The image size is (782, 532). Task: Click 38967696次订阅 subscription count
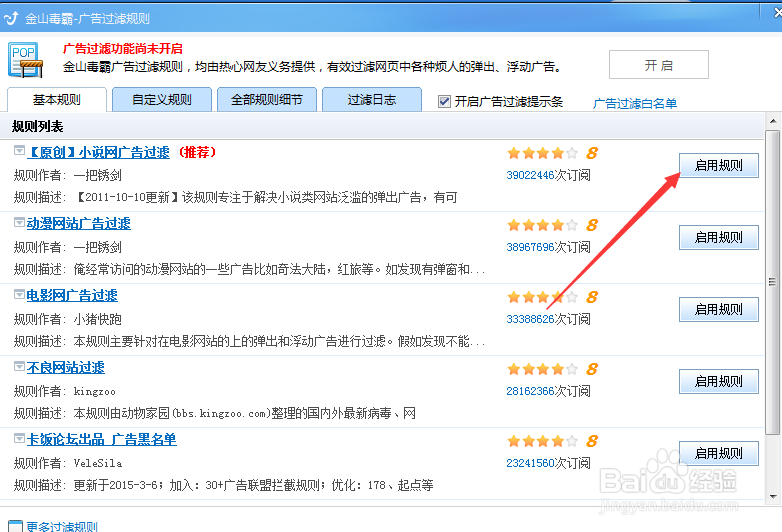pos(548,247)
